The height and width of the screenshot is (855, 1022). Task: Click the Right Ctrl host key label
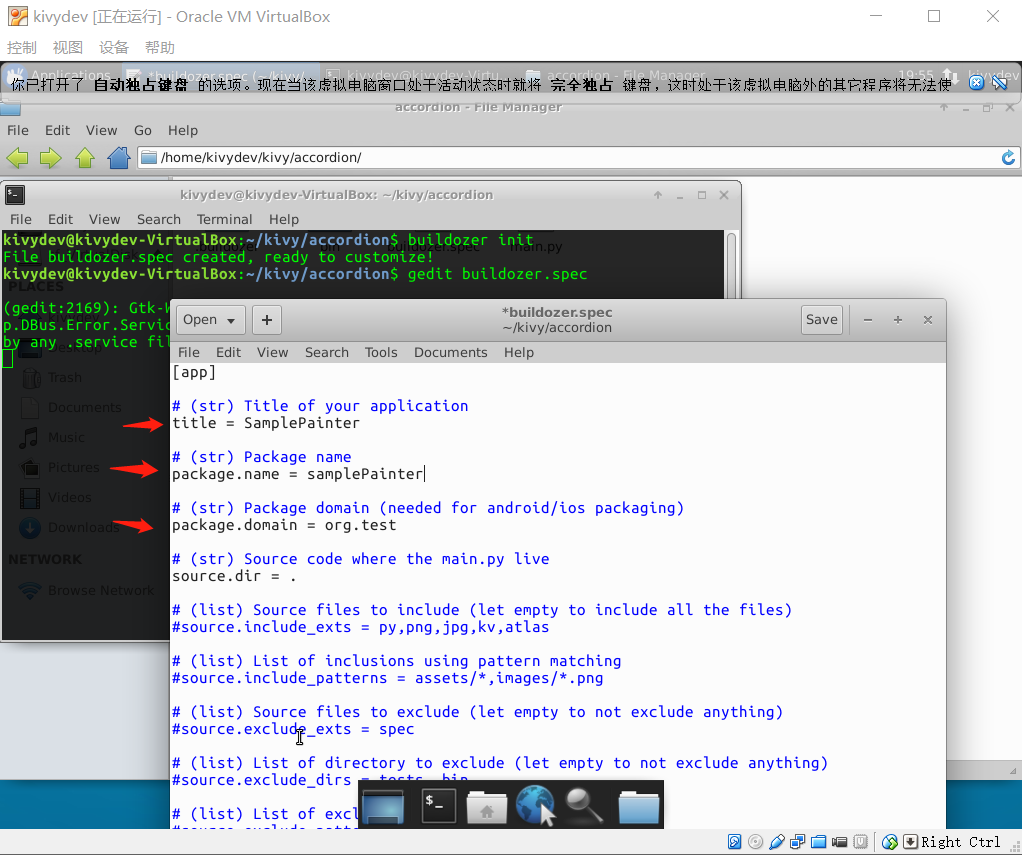960,842
